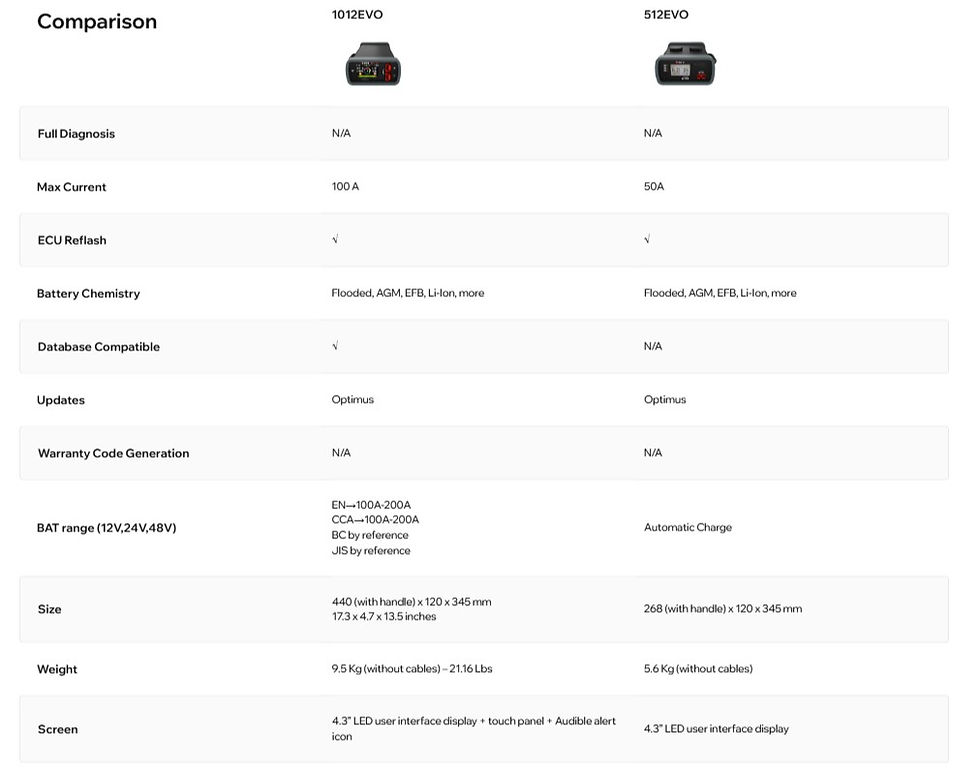
Task: Select the 512EVO column heading
Action: (x=666, y=14)
